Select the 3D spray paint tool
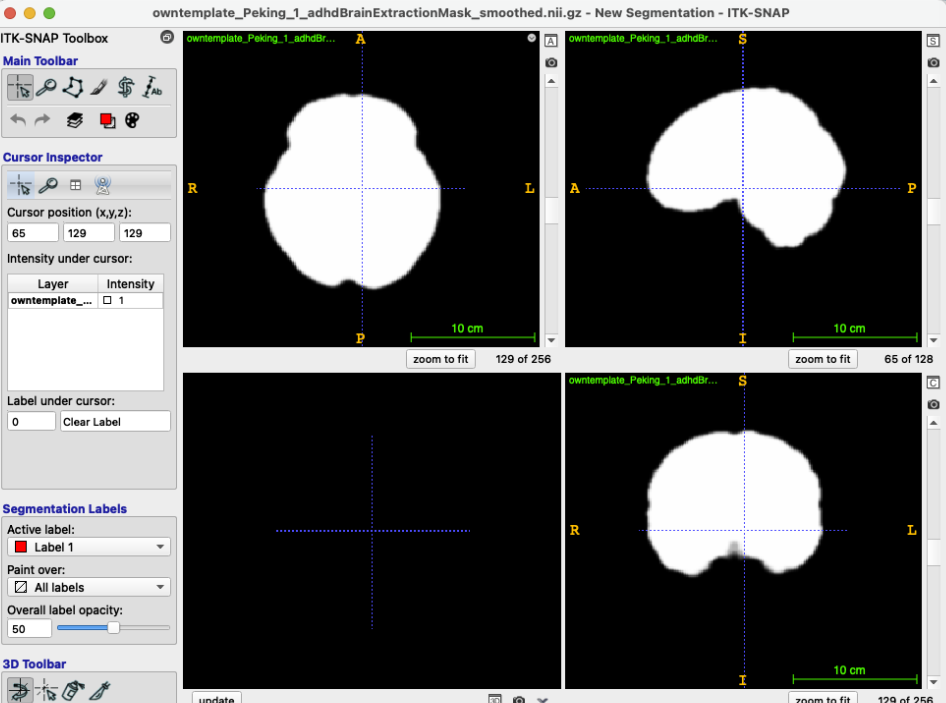 73,690
